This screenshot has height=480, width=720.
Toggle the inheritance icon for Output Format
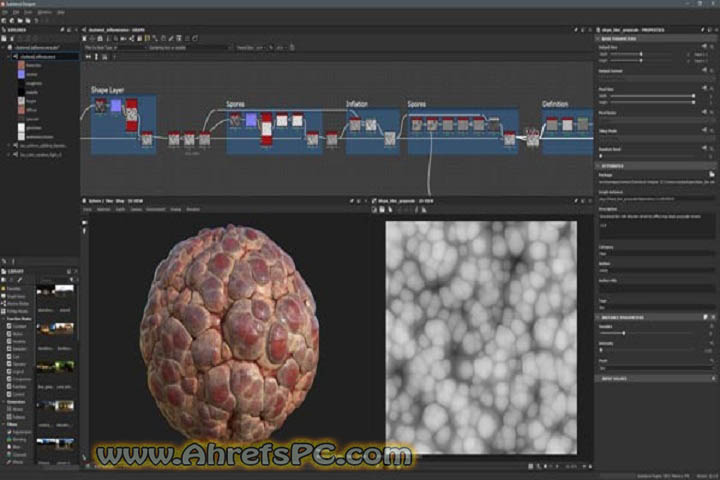tap(704, 70)
